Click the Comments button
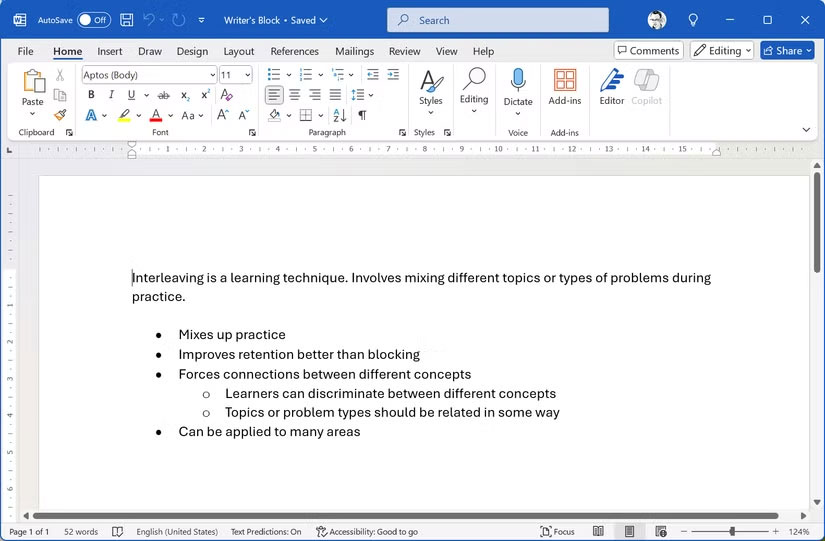 (648, 51)
